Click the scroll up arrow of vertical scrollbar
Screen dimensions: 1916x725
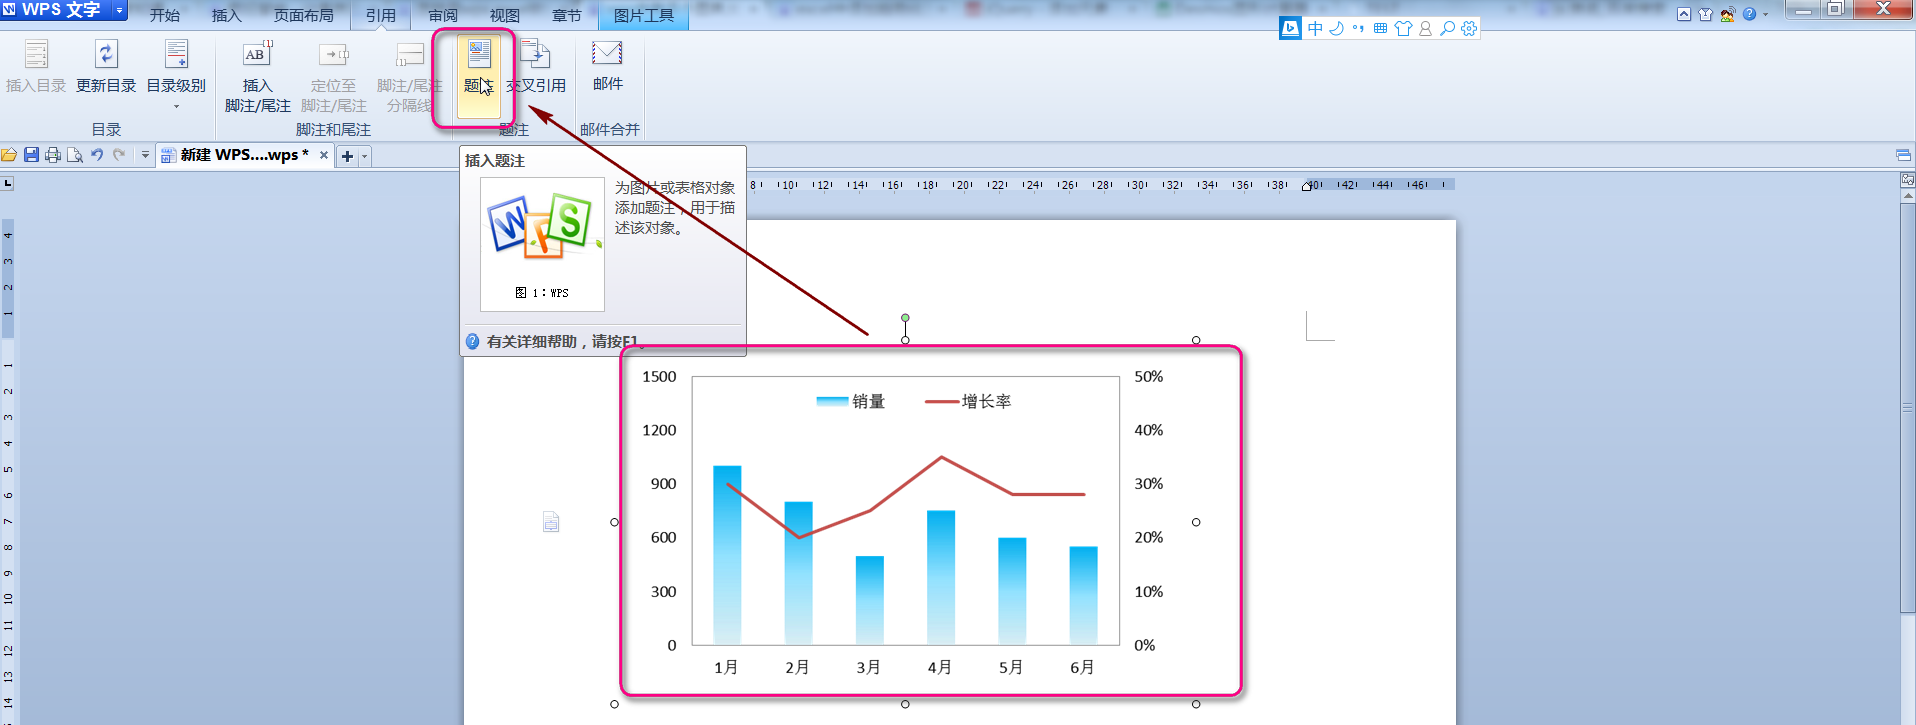(1908, 196)
